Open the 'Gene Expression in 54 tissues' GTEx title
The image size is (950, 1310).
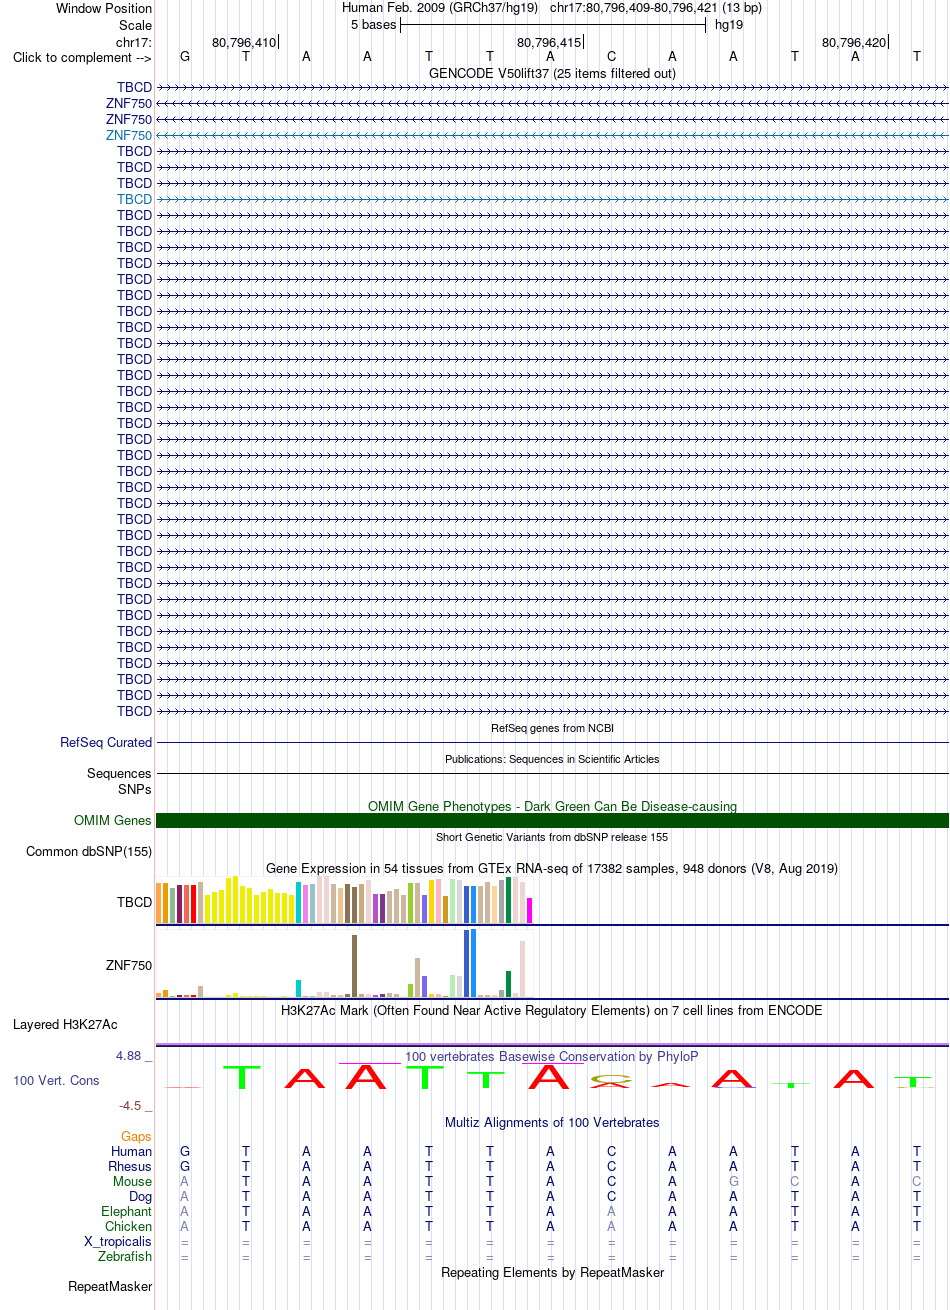tap(552, 868)
